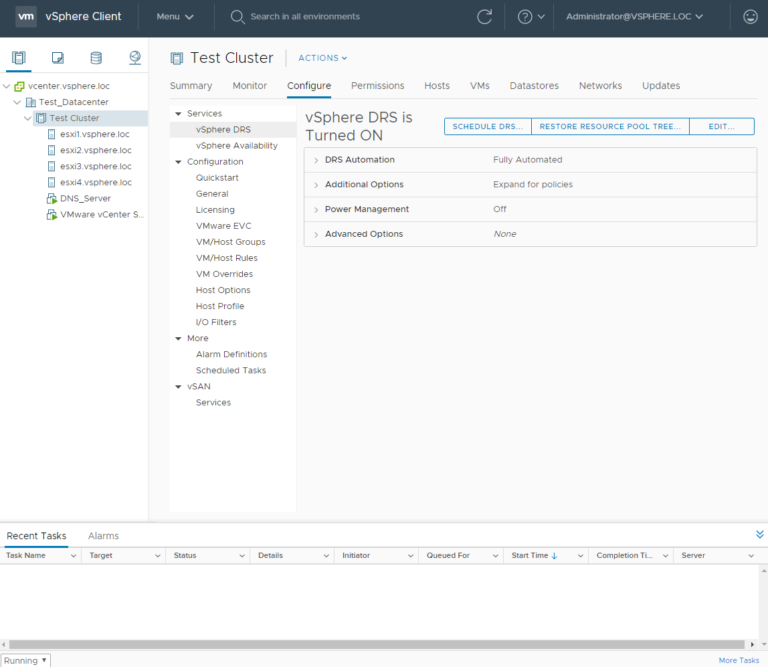This screenshot has height=667, width=768.
Task: Open VM/Host Rules configuration
Action: point(227,258)
